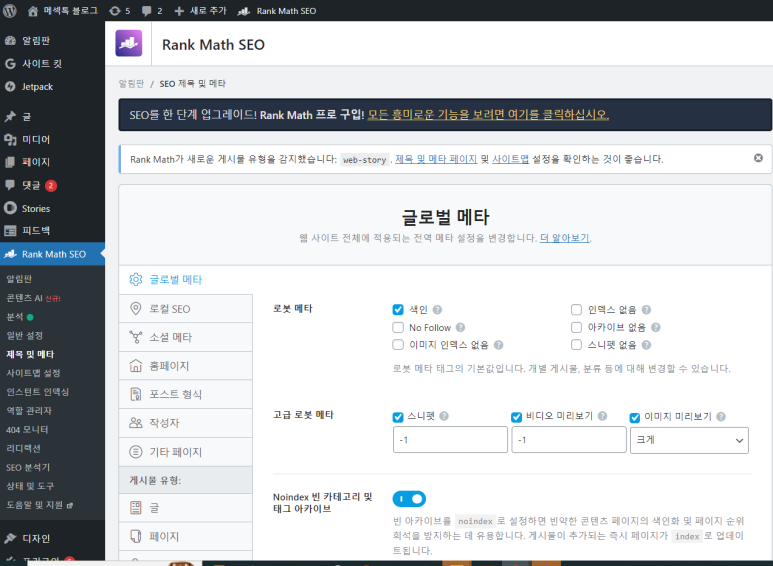Select the 소셜 메타 tab
The image size is (773, 566).
click(185, 337)
